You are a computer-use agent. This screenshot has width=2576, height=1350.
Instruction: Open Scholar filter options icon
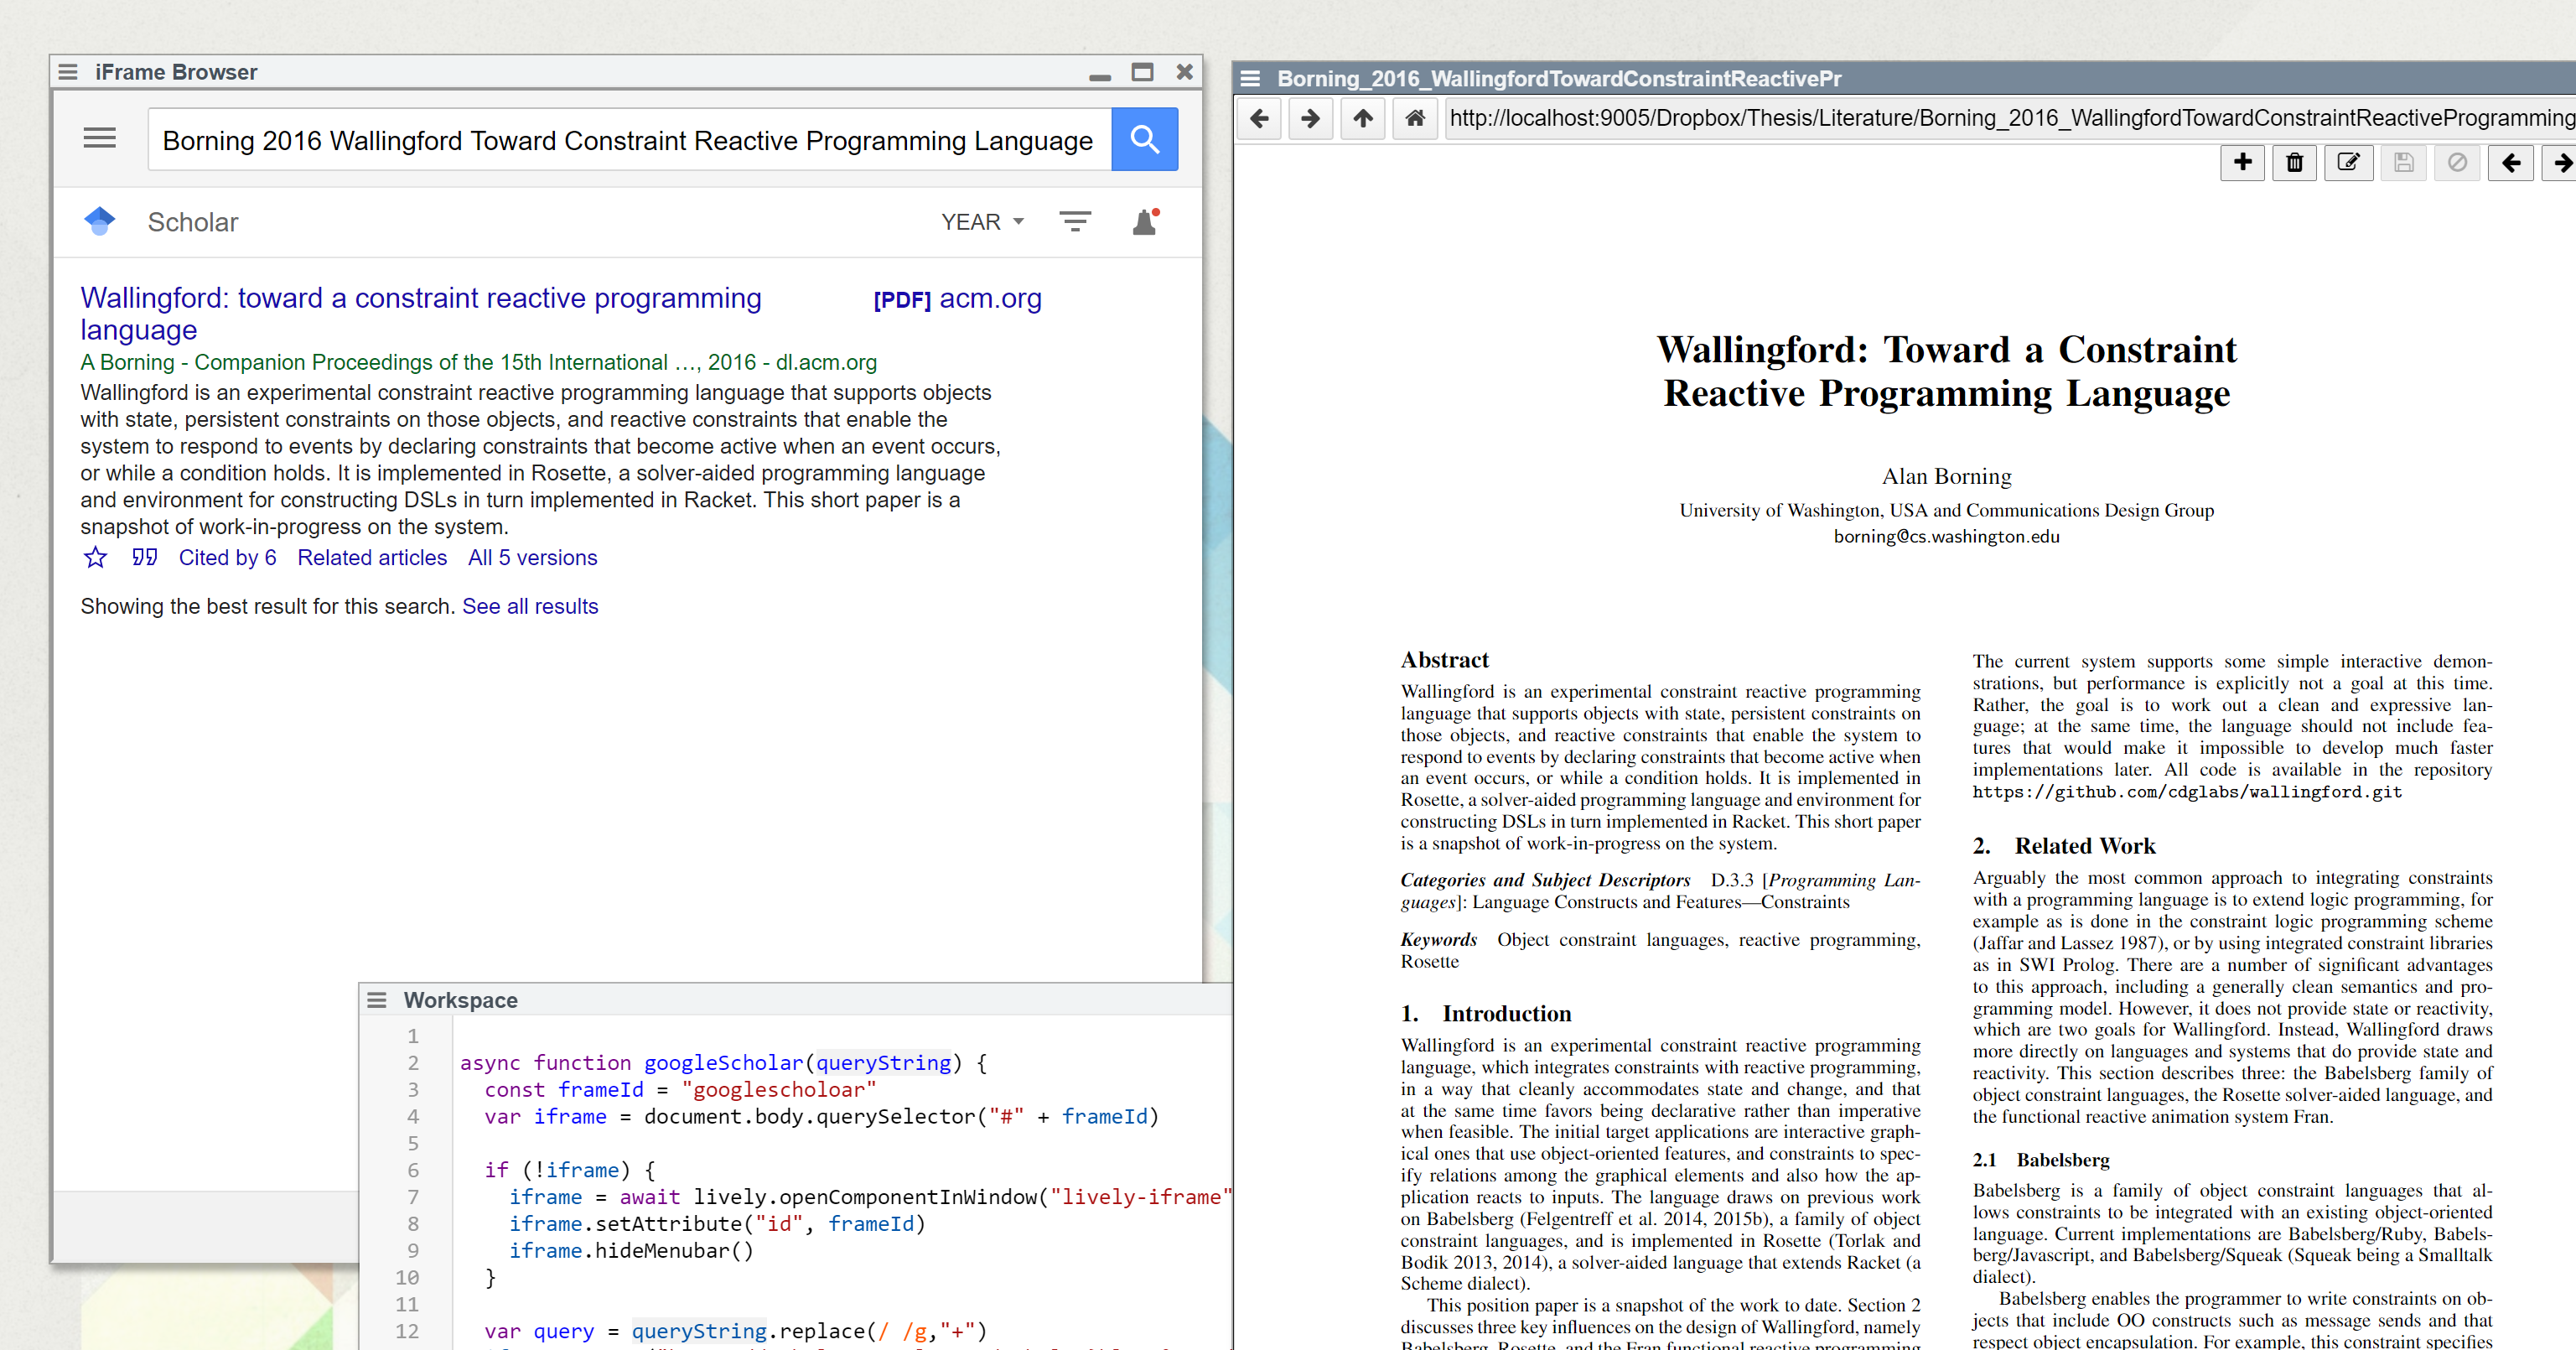[1075, 222]
